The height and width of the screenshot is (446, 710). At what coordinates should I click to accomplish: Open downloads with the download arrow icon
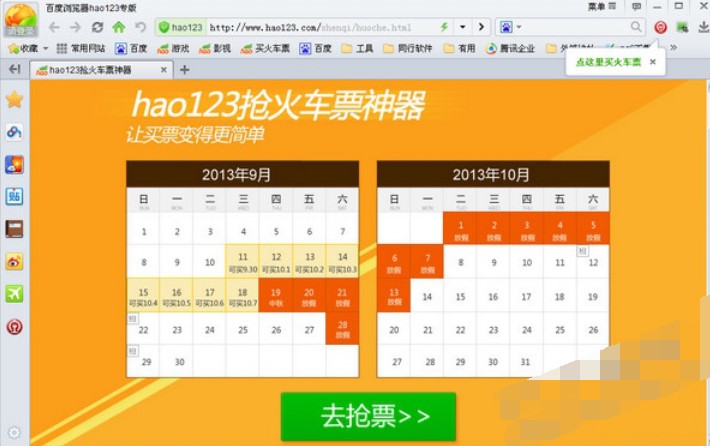pos(703,28)
